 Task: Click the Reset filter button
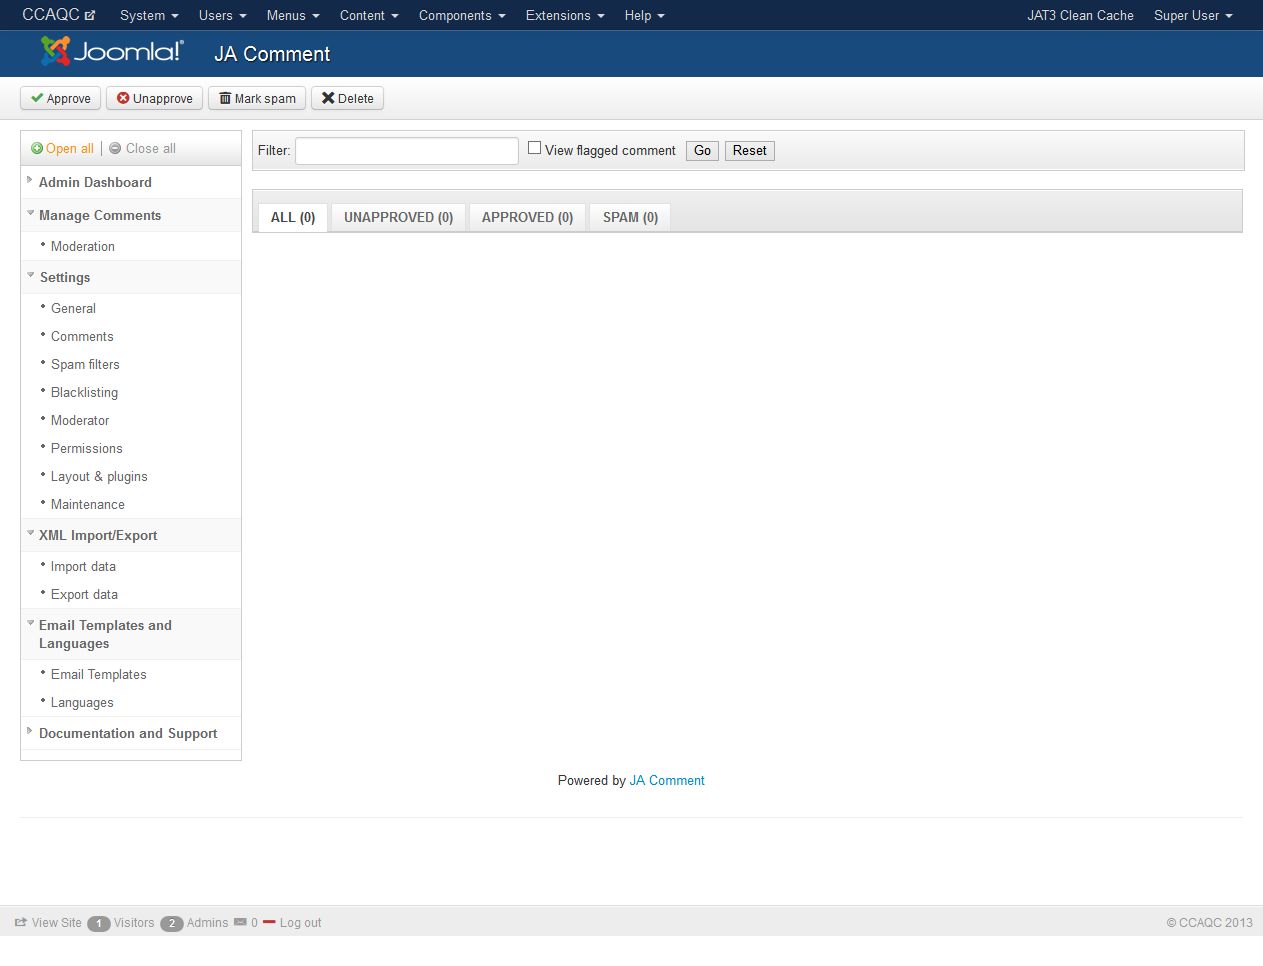(x=749, y=150)
